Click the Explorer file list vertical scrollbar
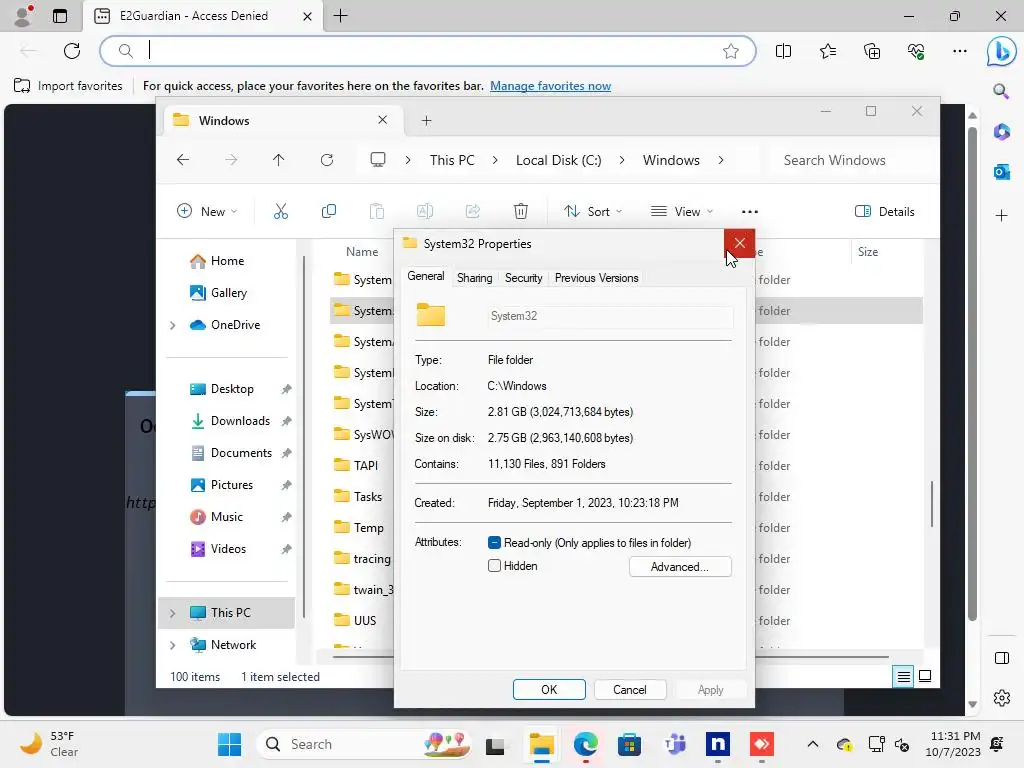 [931, 503]
